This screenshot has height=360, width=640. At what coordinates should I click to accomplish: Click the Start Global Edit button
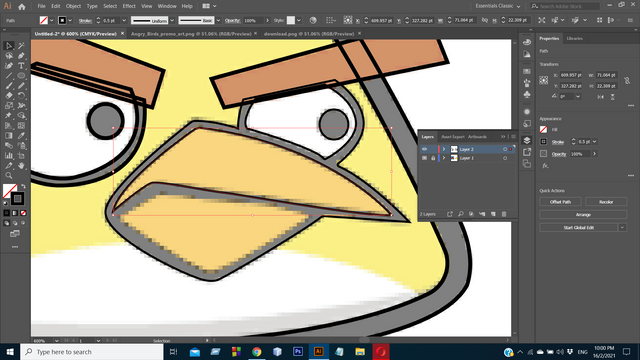(579, 227)
